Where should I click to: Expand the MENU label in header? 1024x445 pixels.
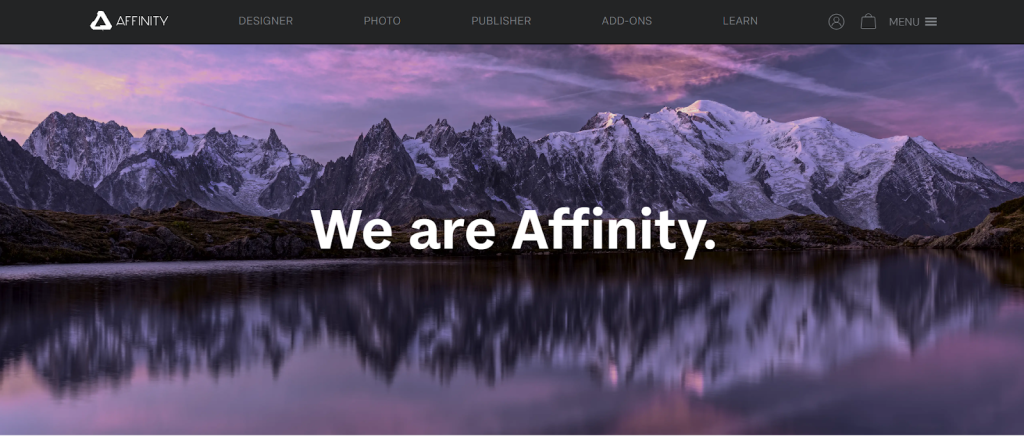[x=904, y=22]
